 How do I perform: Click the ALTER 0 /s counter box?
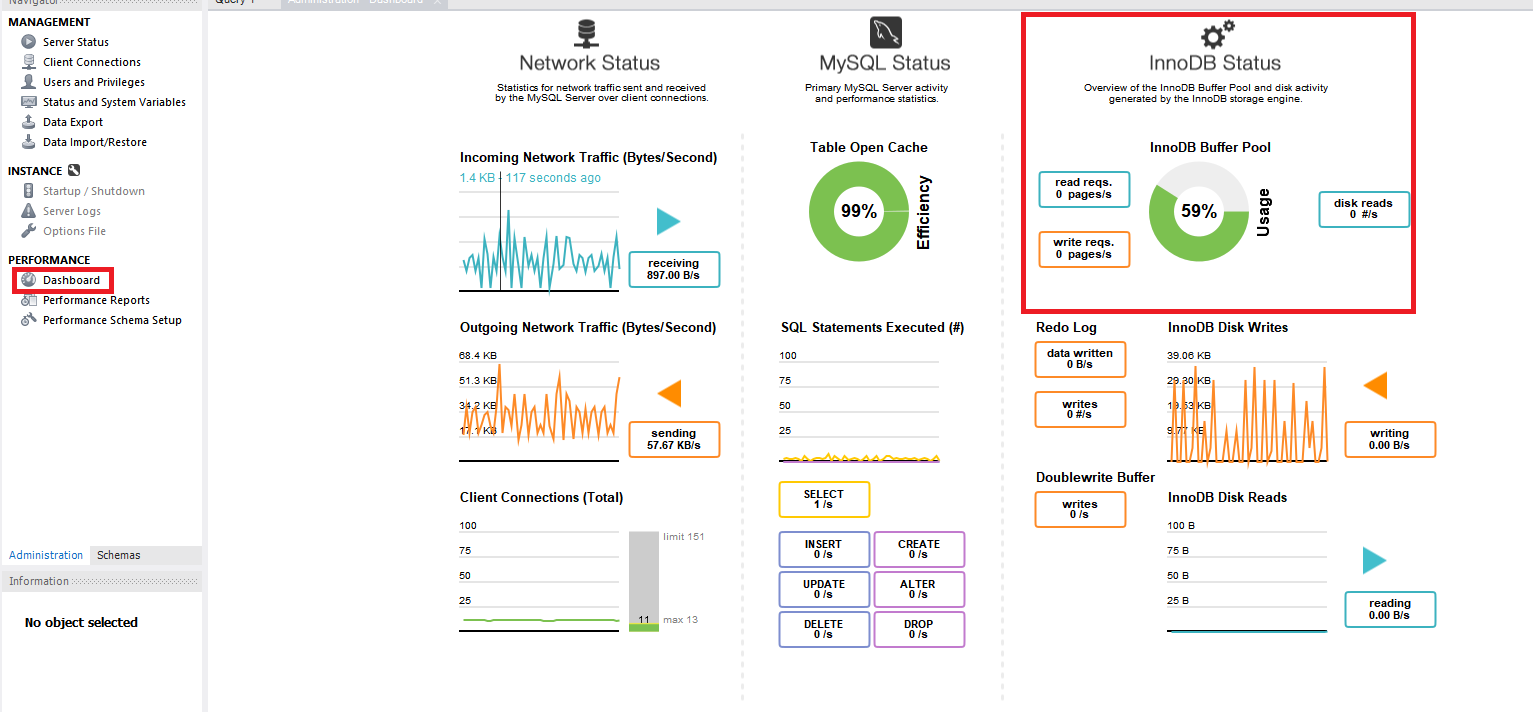[x=919, y=590]
